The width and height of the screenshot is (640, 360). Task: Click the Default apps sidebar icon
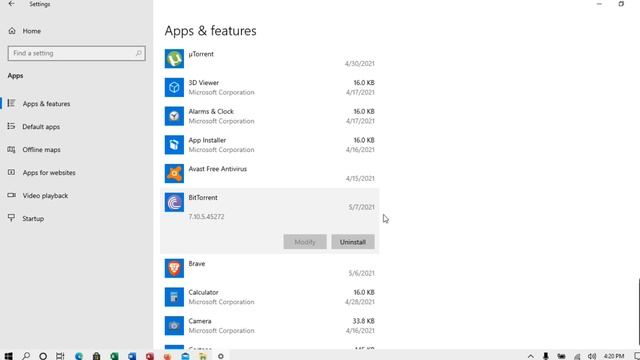tap(11, 126)
